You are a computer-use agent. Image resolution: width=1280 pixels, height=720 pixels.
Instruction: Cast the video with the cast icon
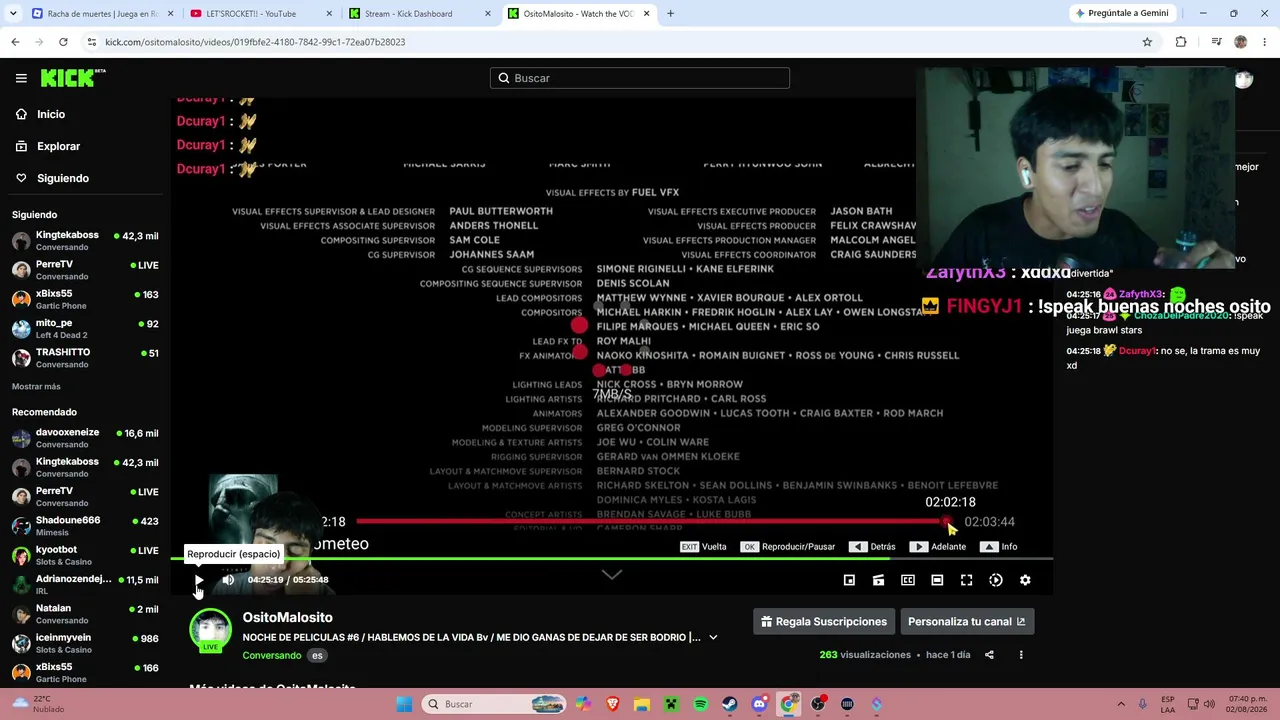[878, 580]
